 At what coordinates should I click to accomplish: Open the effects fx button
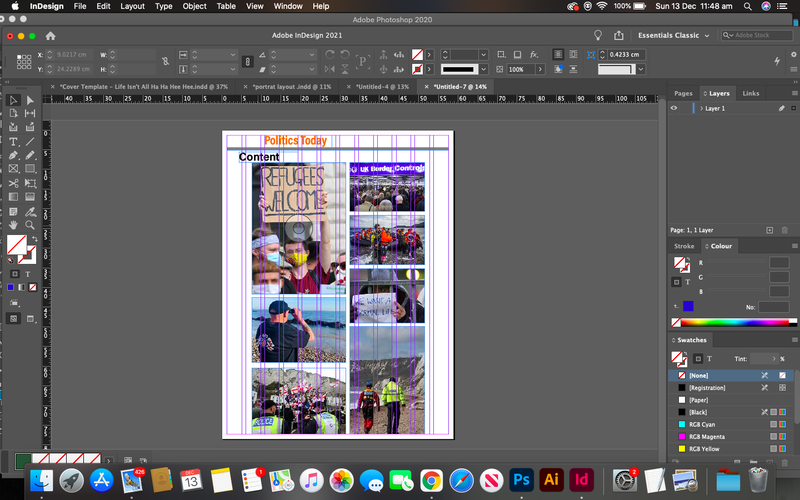click(x=534, y=55)
